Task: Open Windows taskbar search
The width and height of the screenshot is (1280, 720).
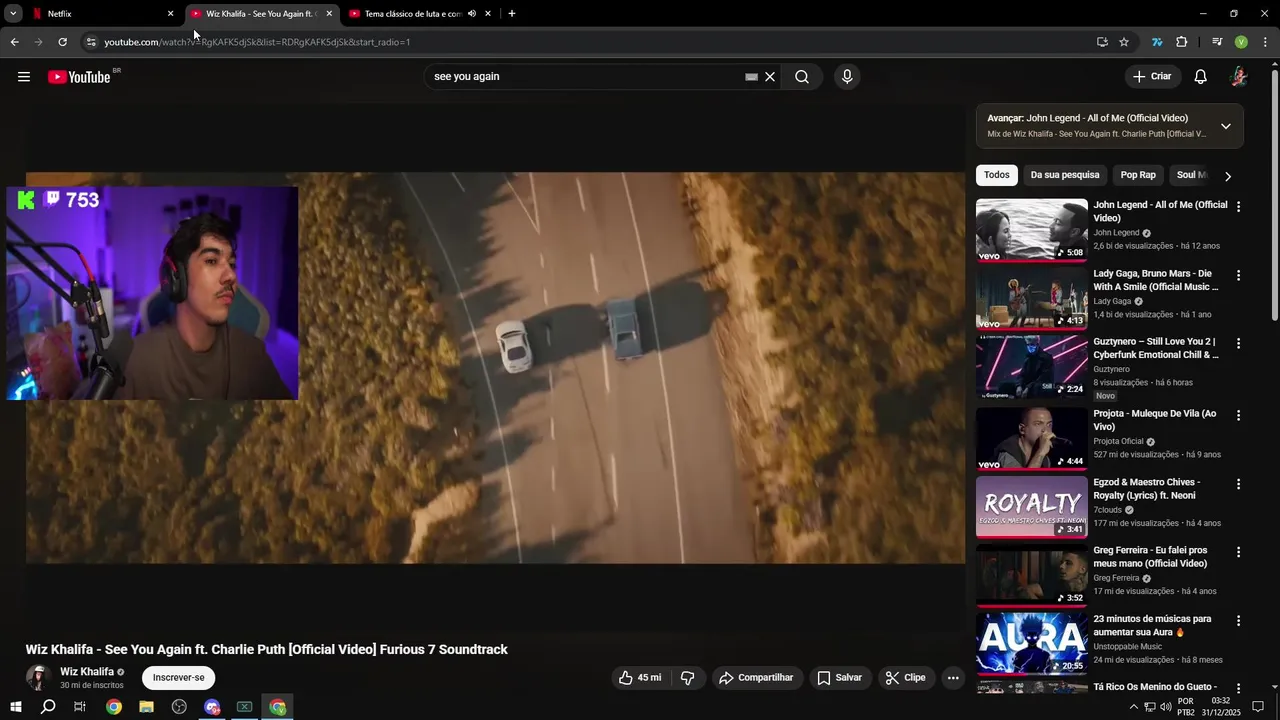Action: tap(48, 707)
